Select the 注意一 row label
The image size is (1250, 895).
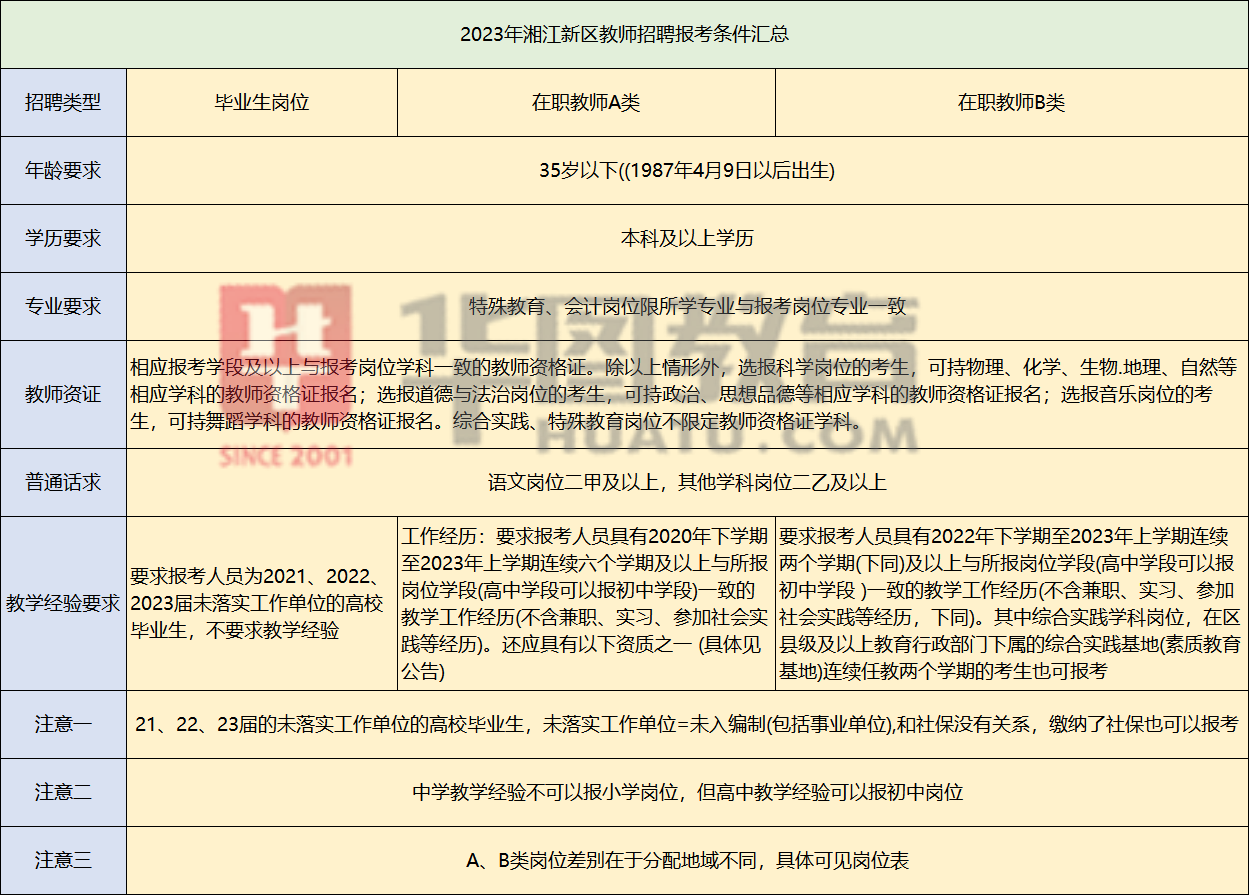(63, 724)
